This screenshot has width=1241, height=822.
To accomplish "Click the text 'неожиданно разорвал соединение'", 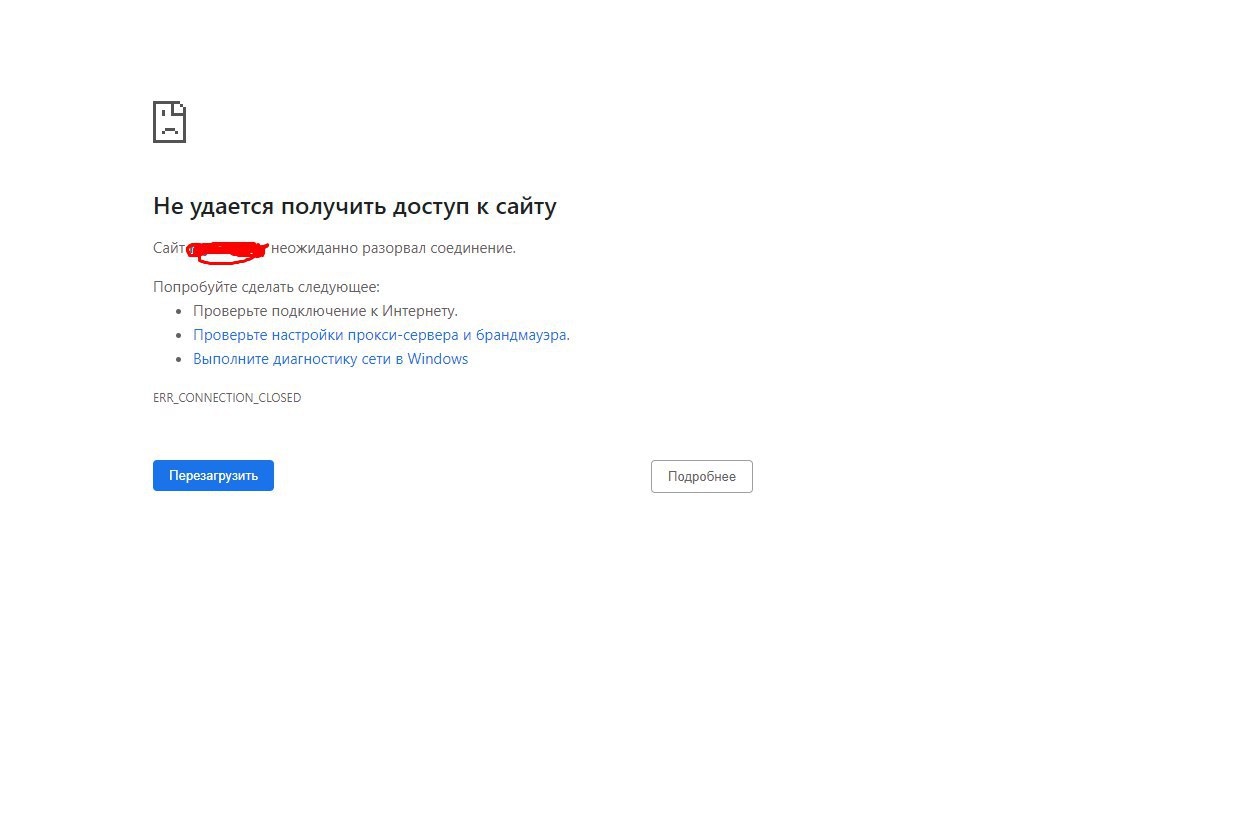I will [x=392, y=248].
